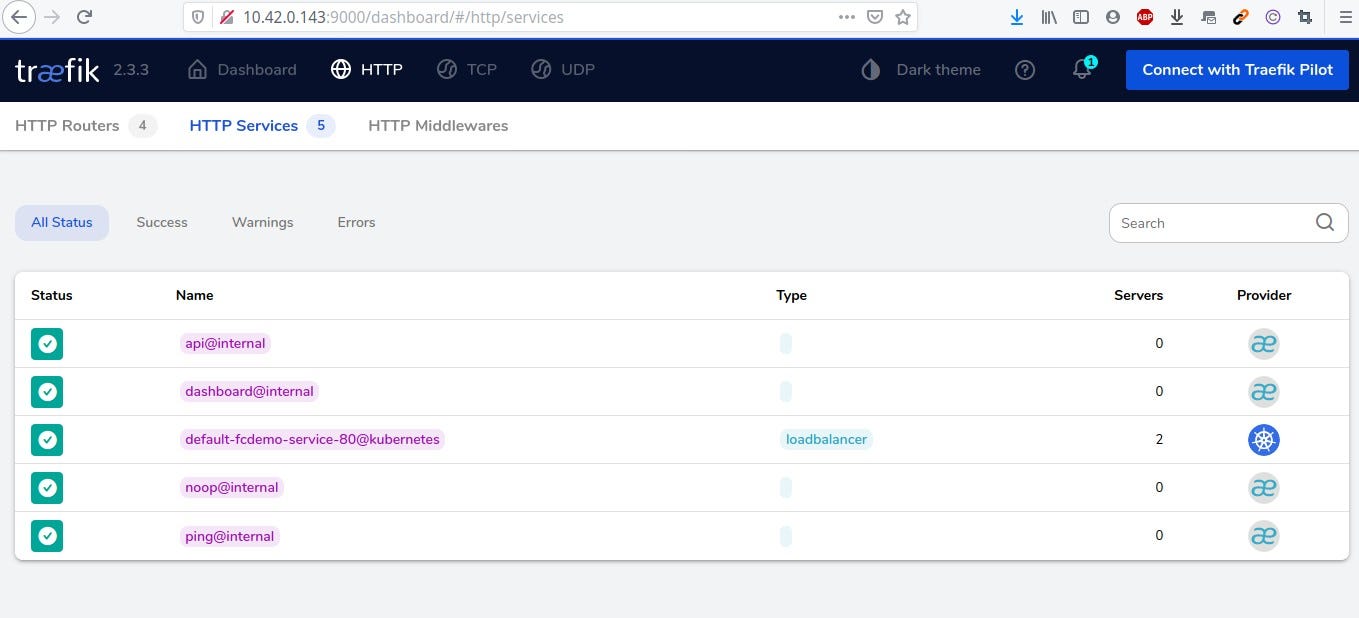The height and width of the screenshot is (618, 1359).
Task: Open the noop@internal service
Action: 232,488
